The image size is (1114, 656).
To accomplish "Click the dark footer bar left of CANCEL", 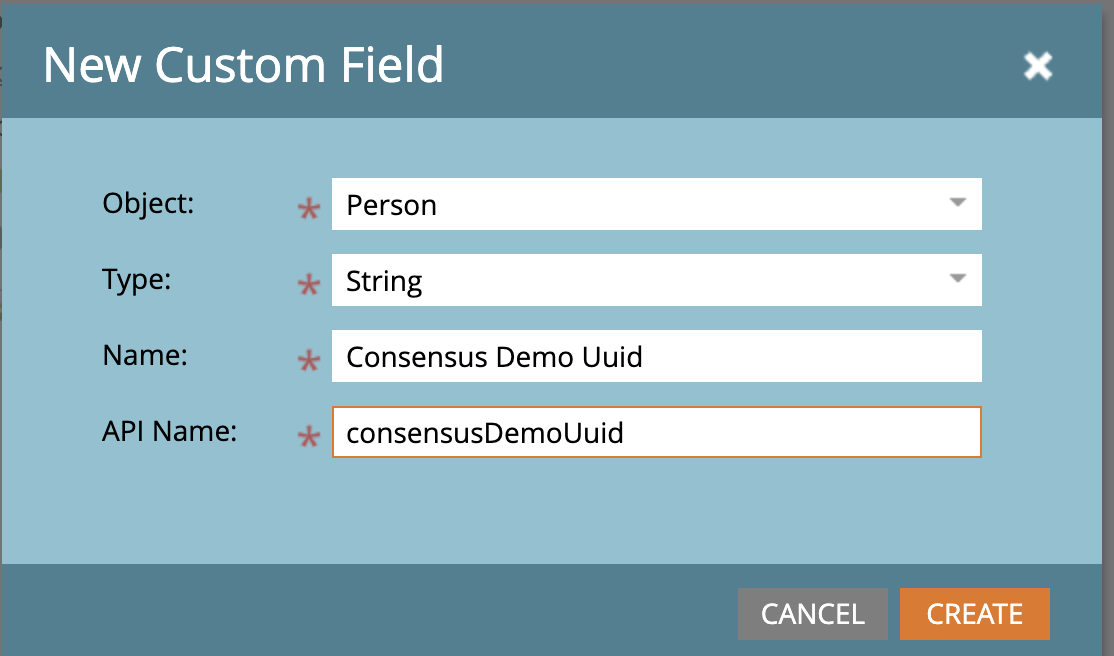I will tap(369, 610).
